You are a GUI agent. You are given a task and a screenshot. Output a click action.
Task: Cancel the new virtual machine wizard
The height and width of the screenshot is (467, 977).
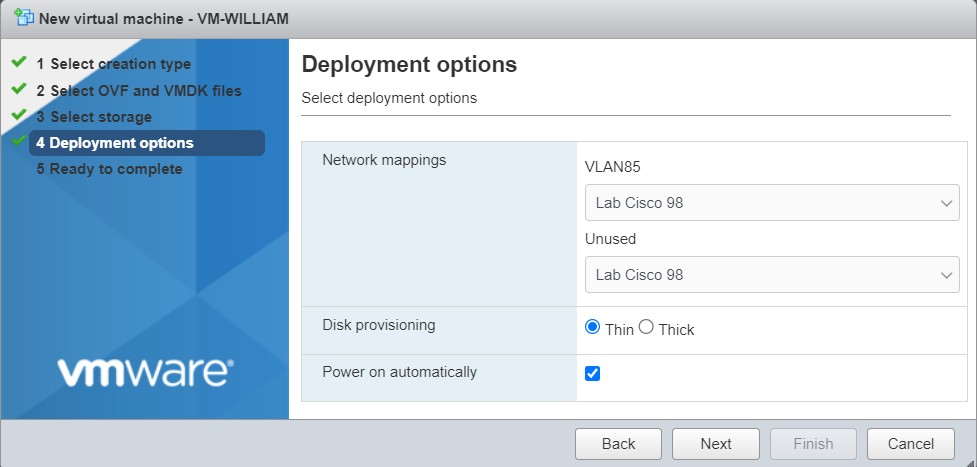(x=910, y=444)
